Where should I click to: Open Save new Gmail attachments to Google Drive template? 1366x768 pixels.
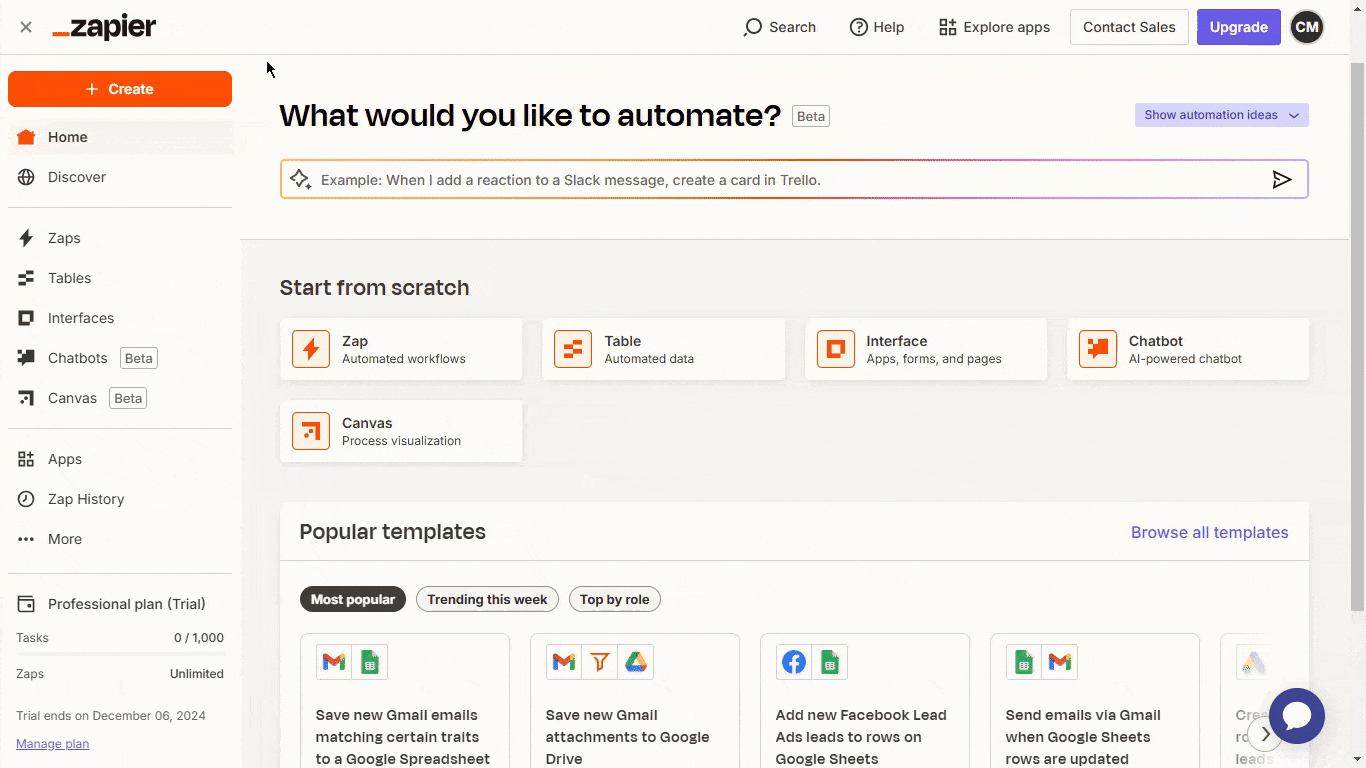point(635,700)
